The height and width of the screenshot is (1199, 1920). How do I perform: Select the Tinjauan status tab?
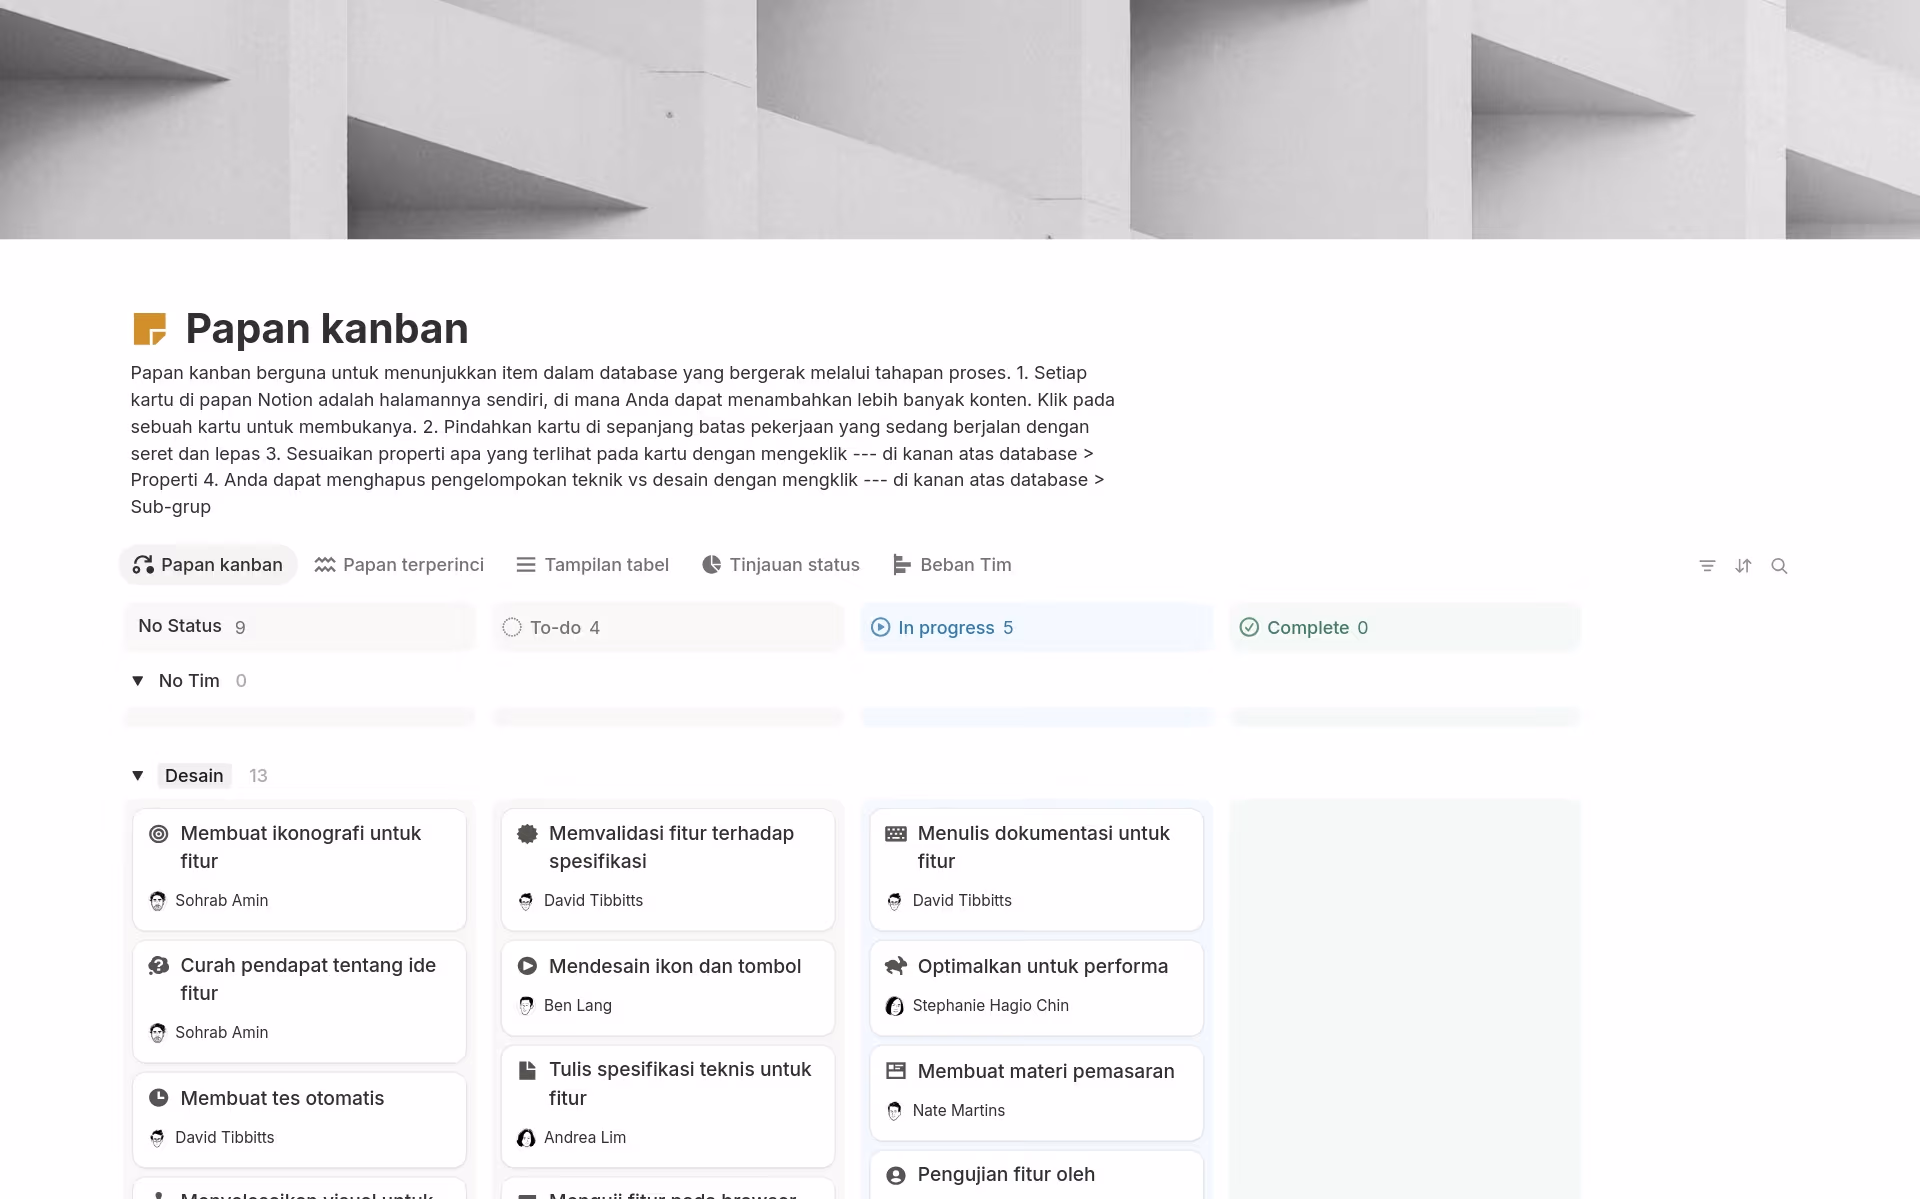pos(780,565)
